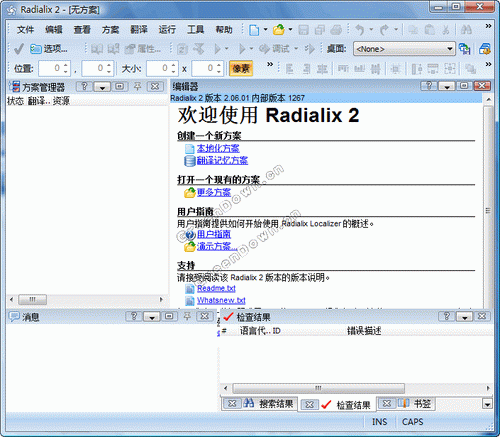
Task: Open the 翻译 menu
Action: click(x=139, y=30)
